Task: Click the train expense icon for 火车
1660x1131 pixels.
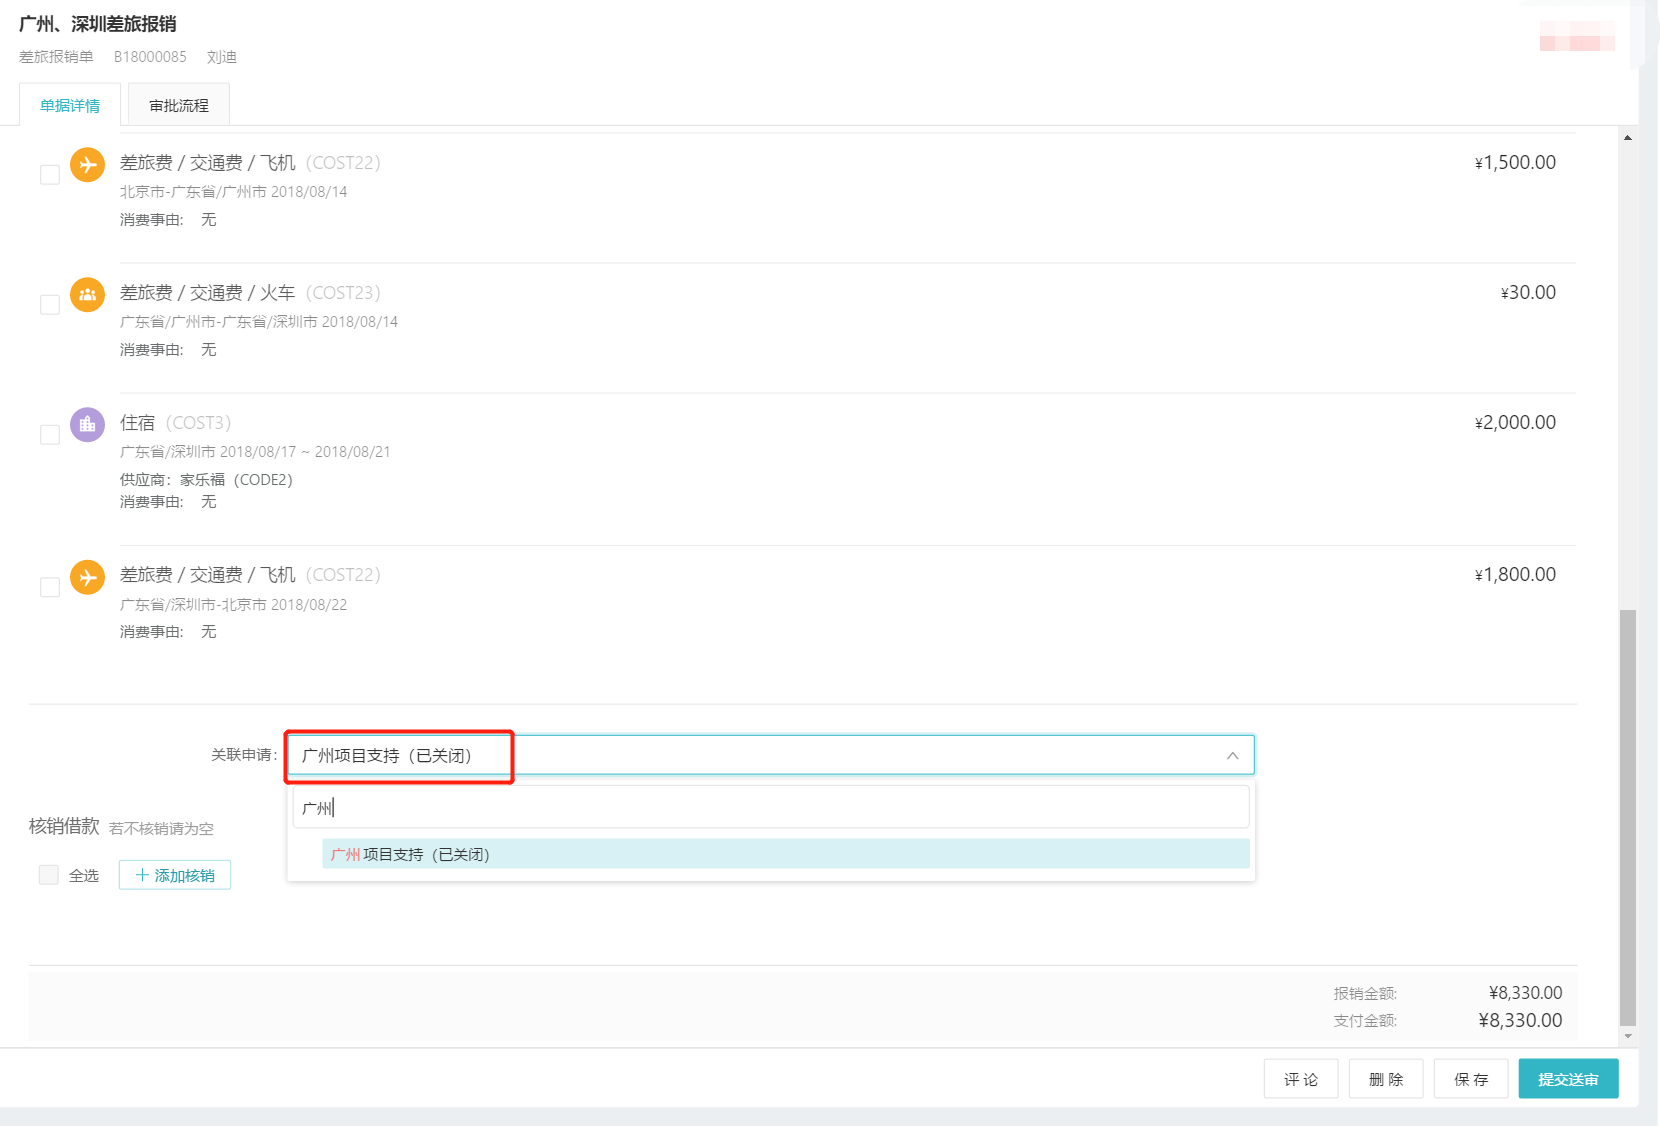Action: (x=87, y=294)
